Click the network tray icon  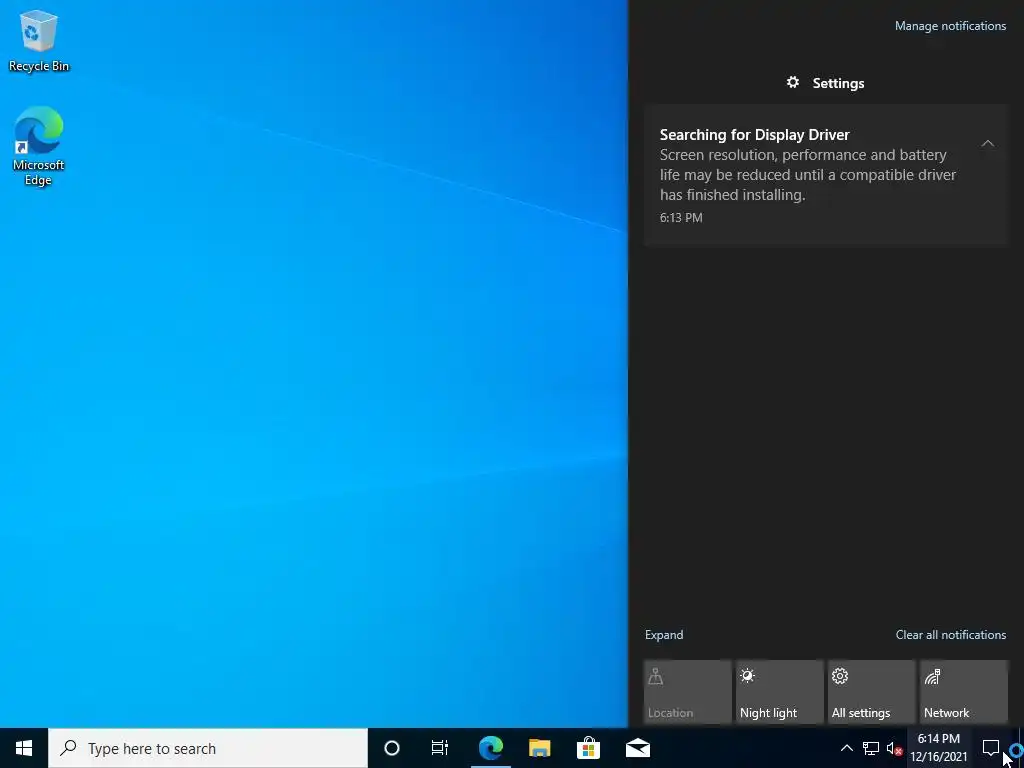[871, 748]
